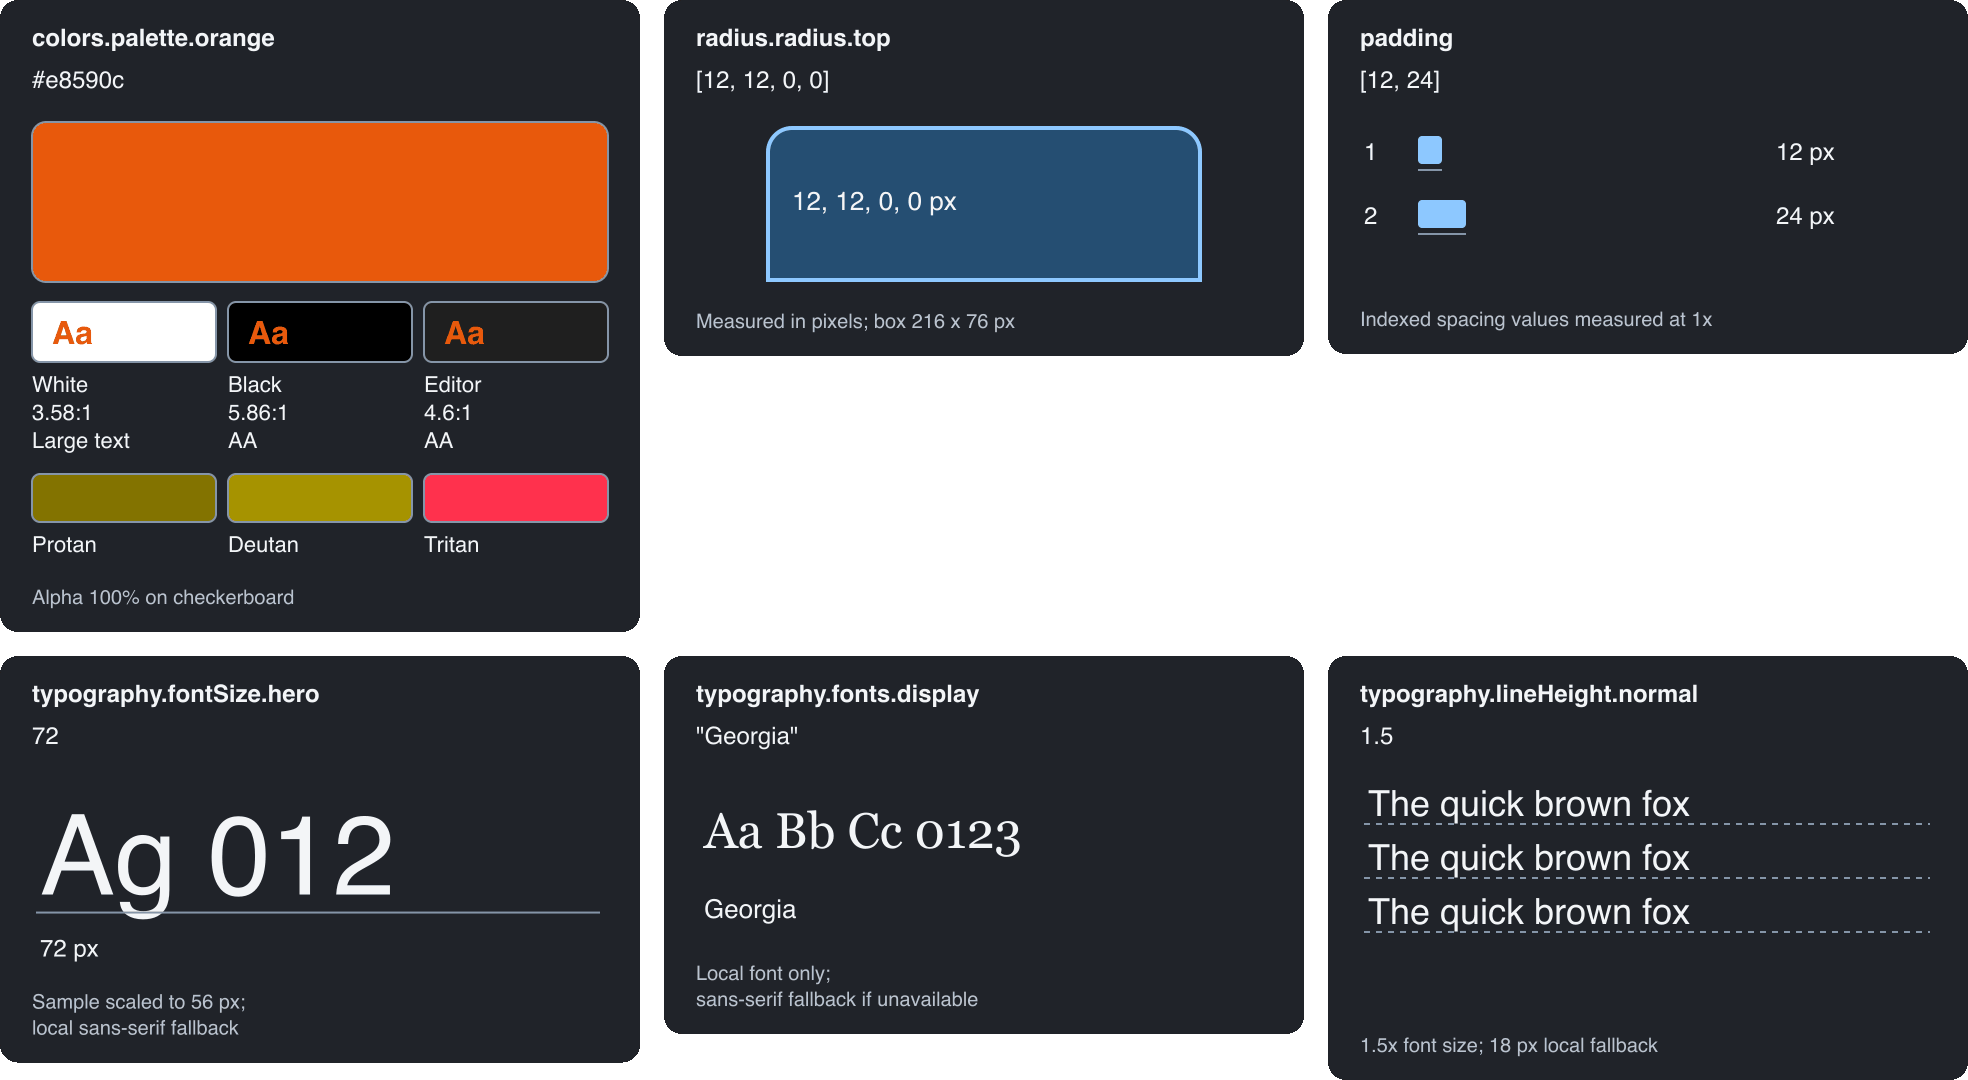
Task: Click the Editor background Aa contrast sample
Action: [x=516, y=332]
